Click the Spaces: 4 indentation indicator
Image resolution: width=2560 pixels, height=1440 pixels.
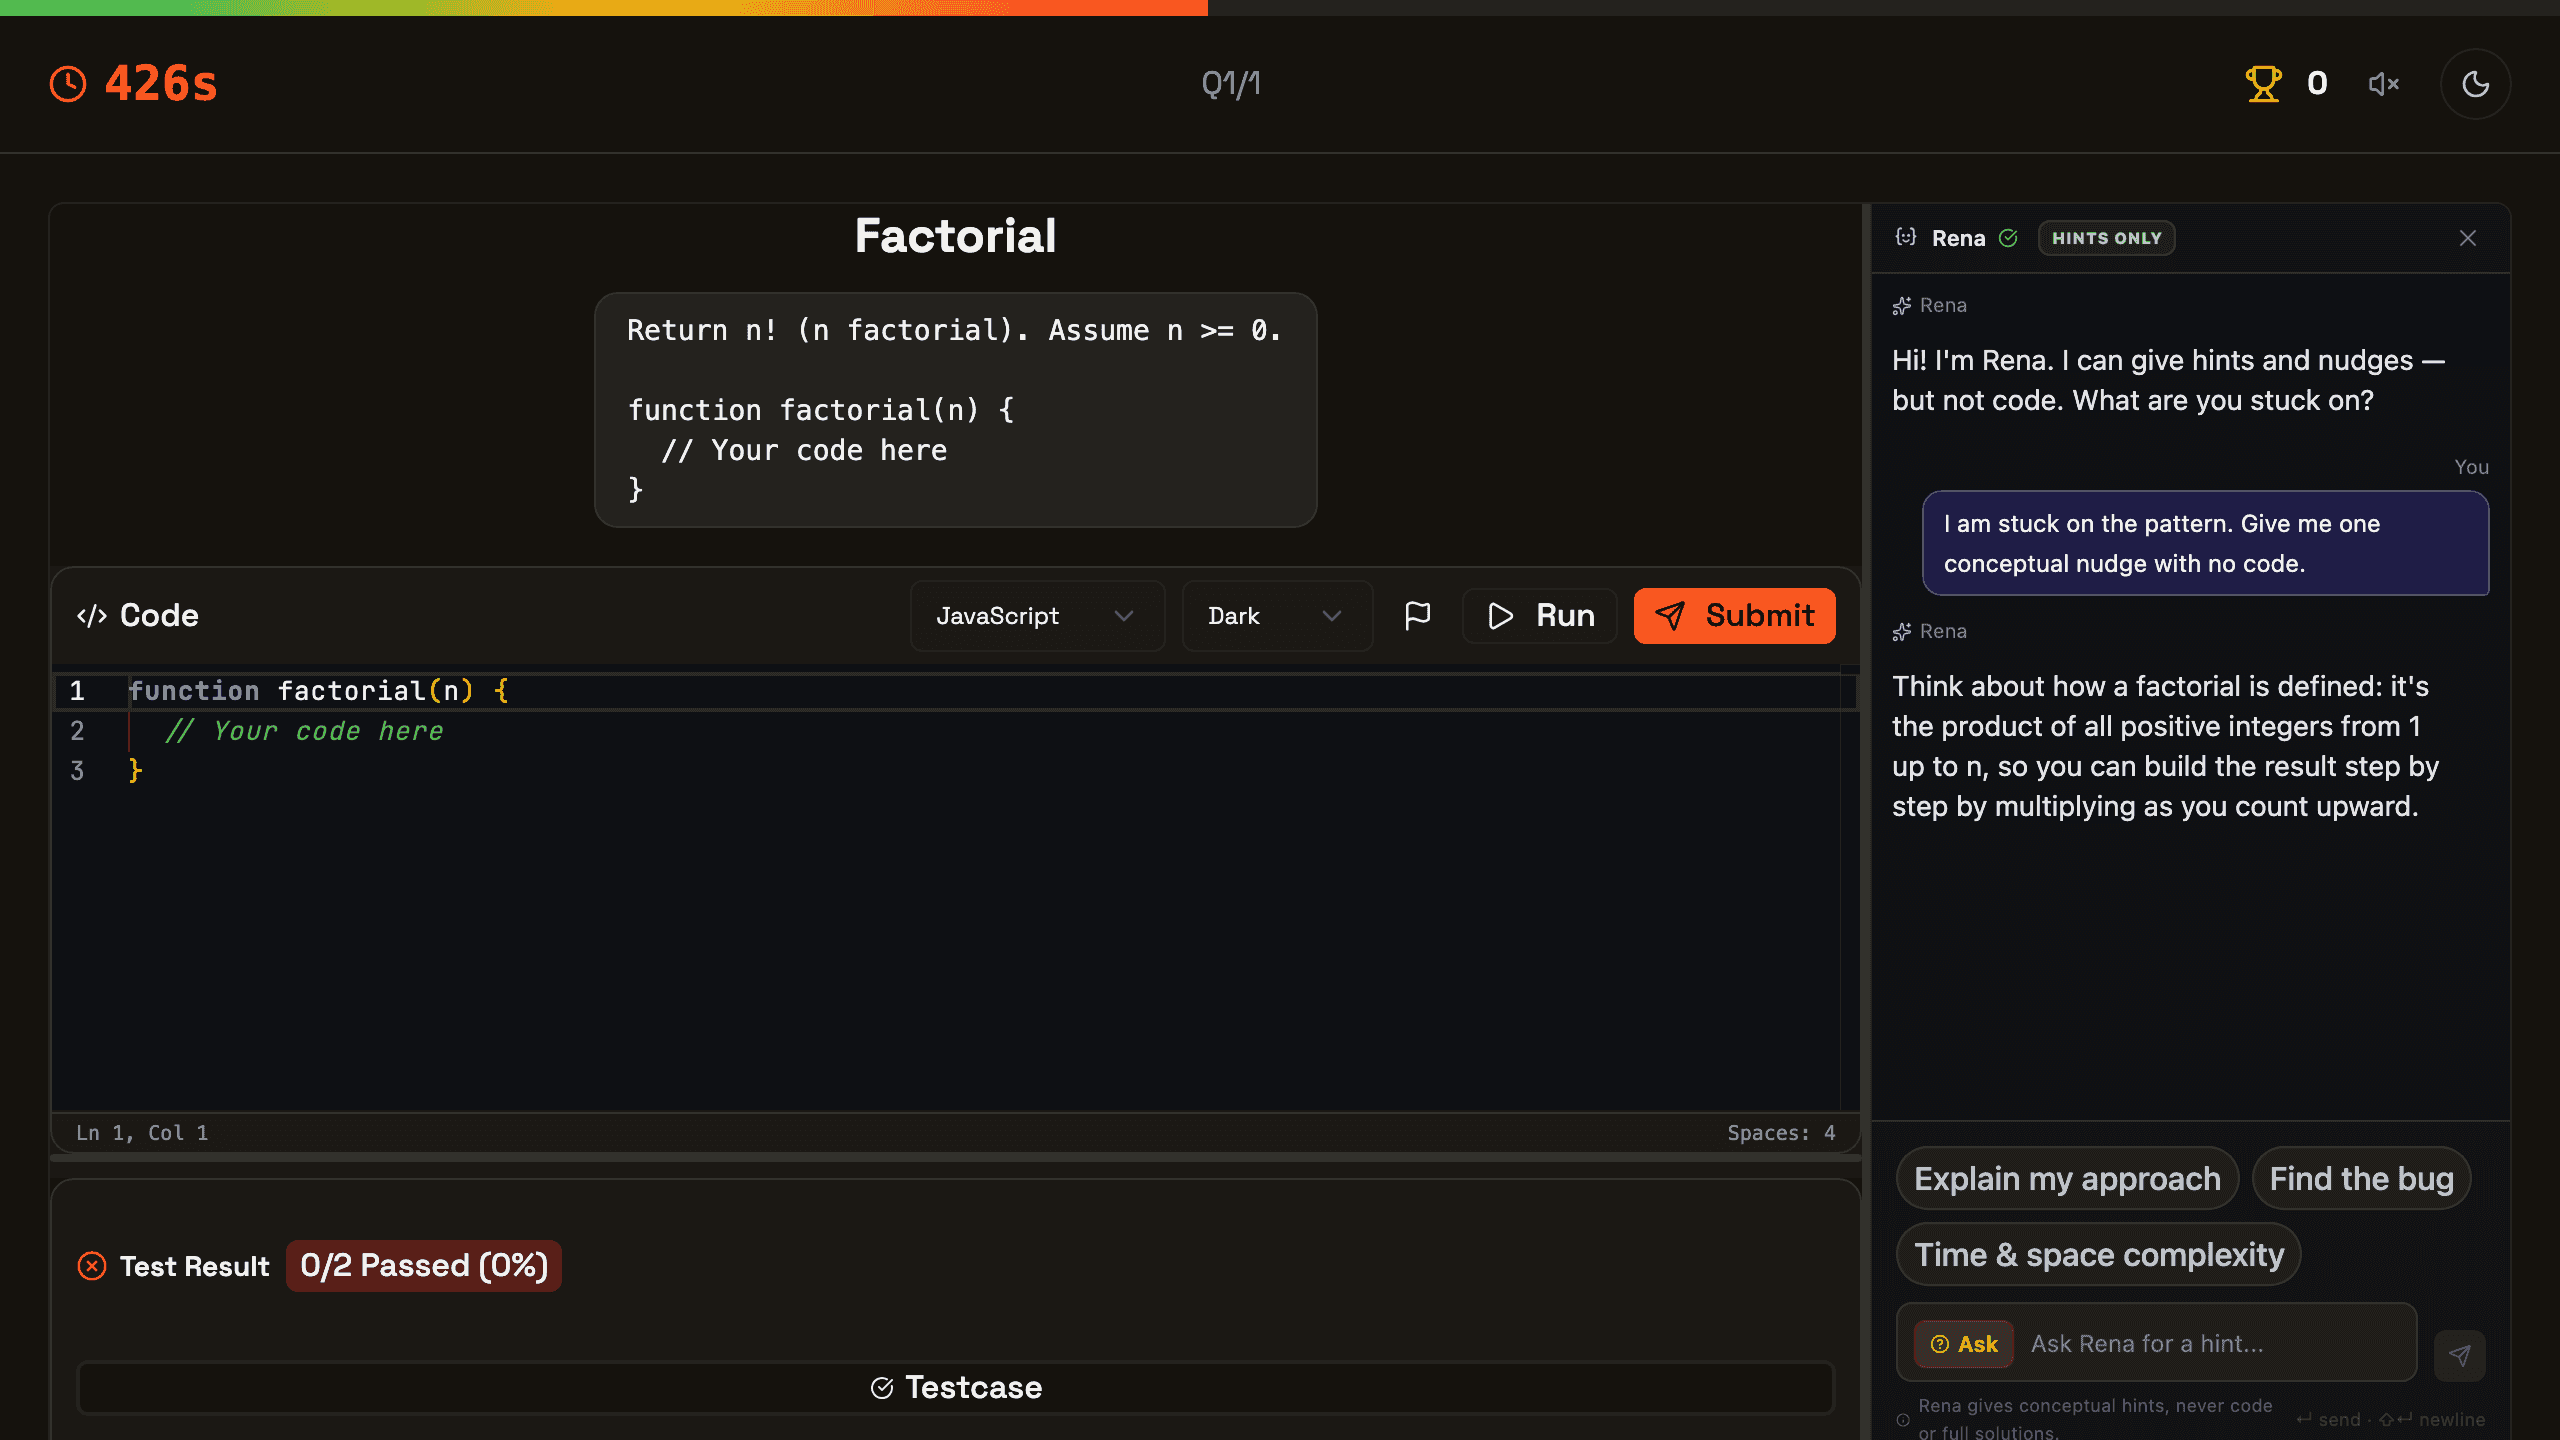(1781, 1133)
